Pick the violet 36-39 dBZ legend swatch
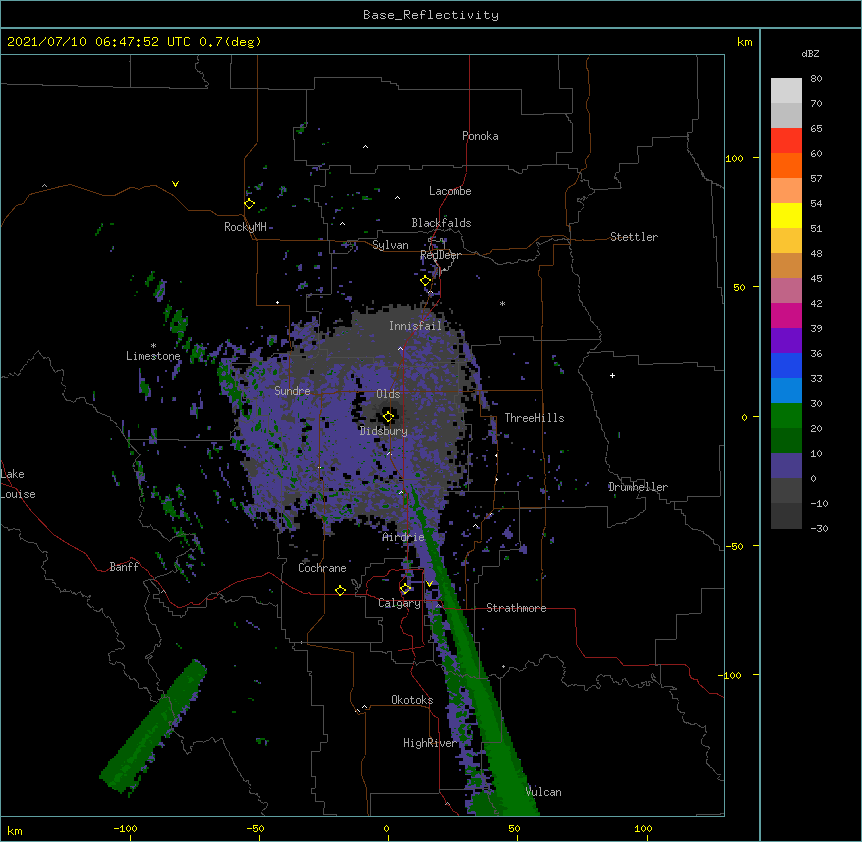This screenshot has height=842, width=862. pos(786,341)
